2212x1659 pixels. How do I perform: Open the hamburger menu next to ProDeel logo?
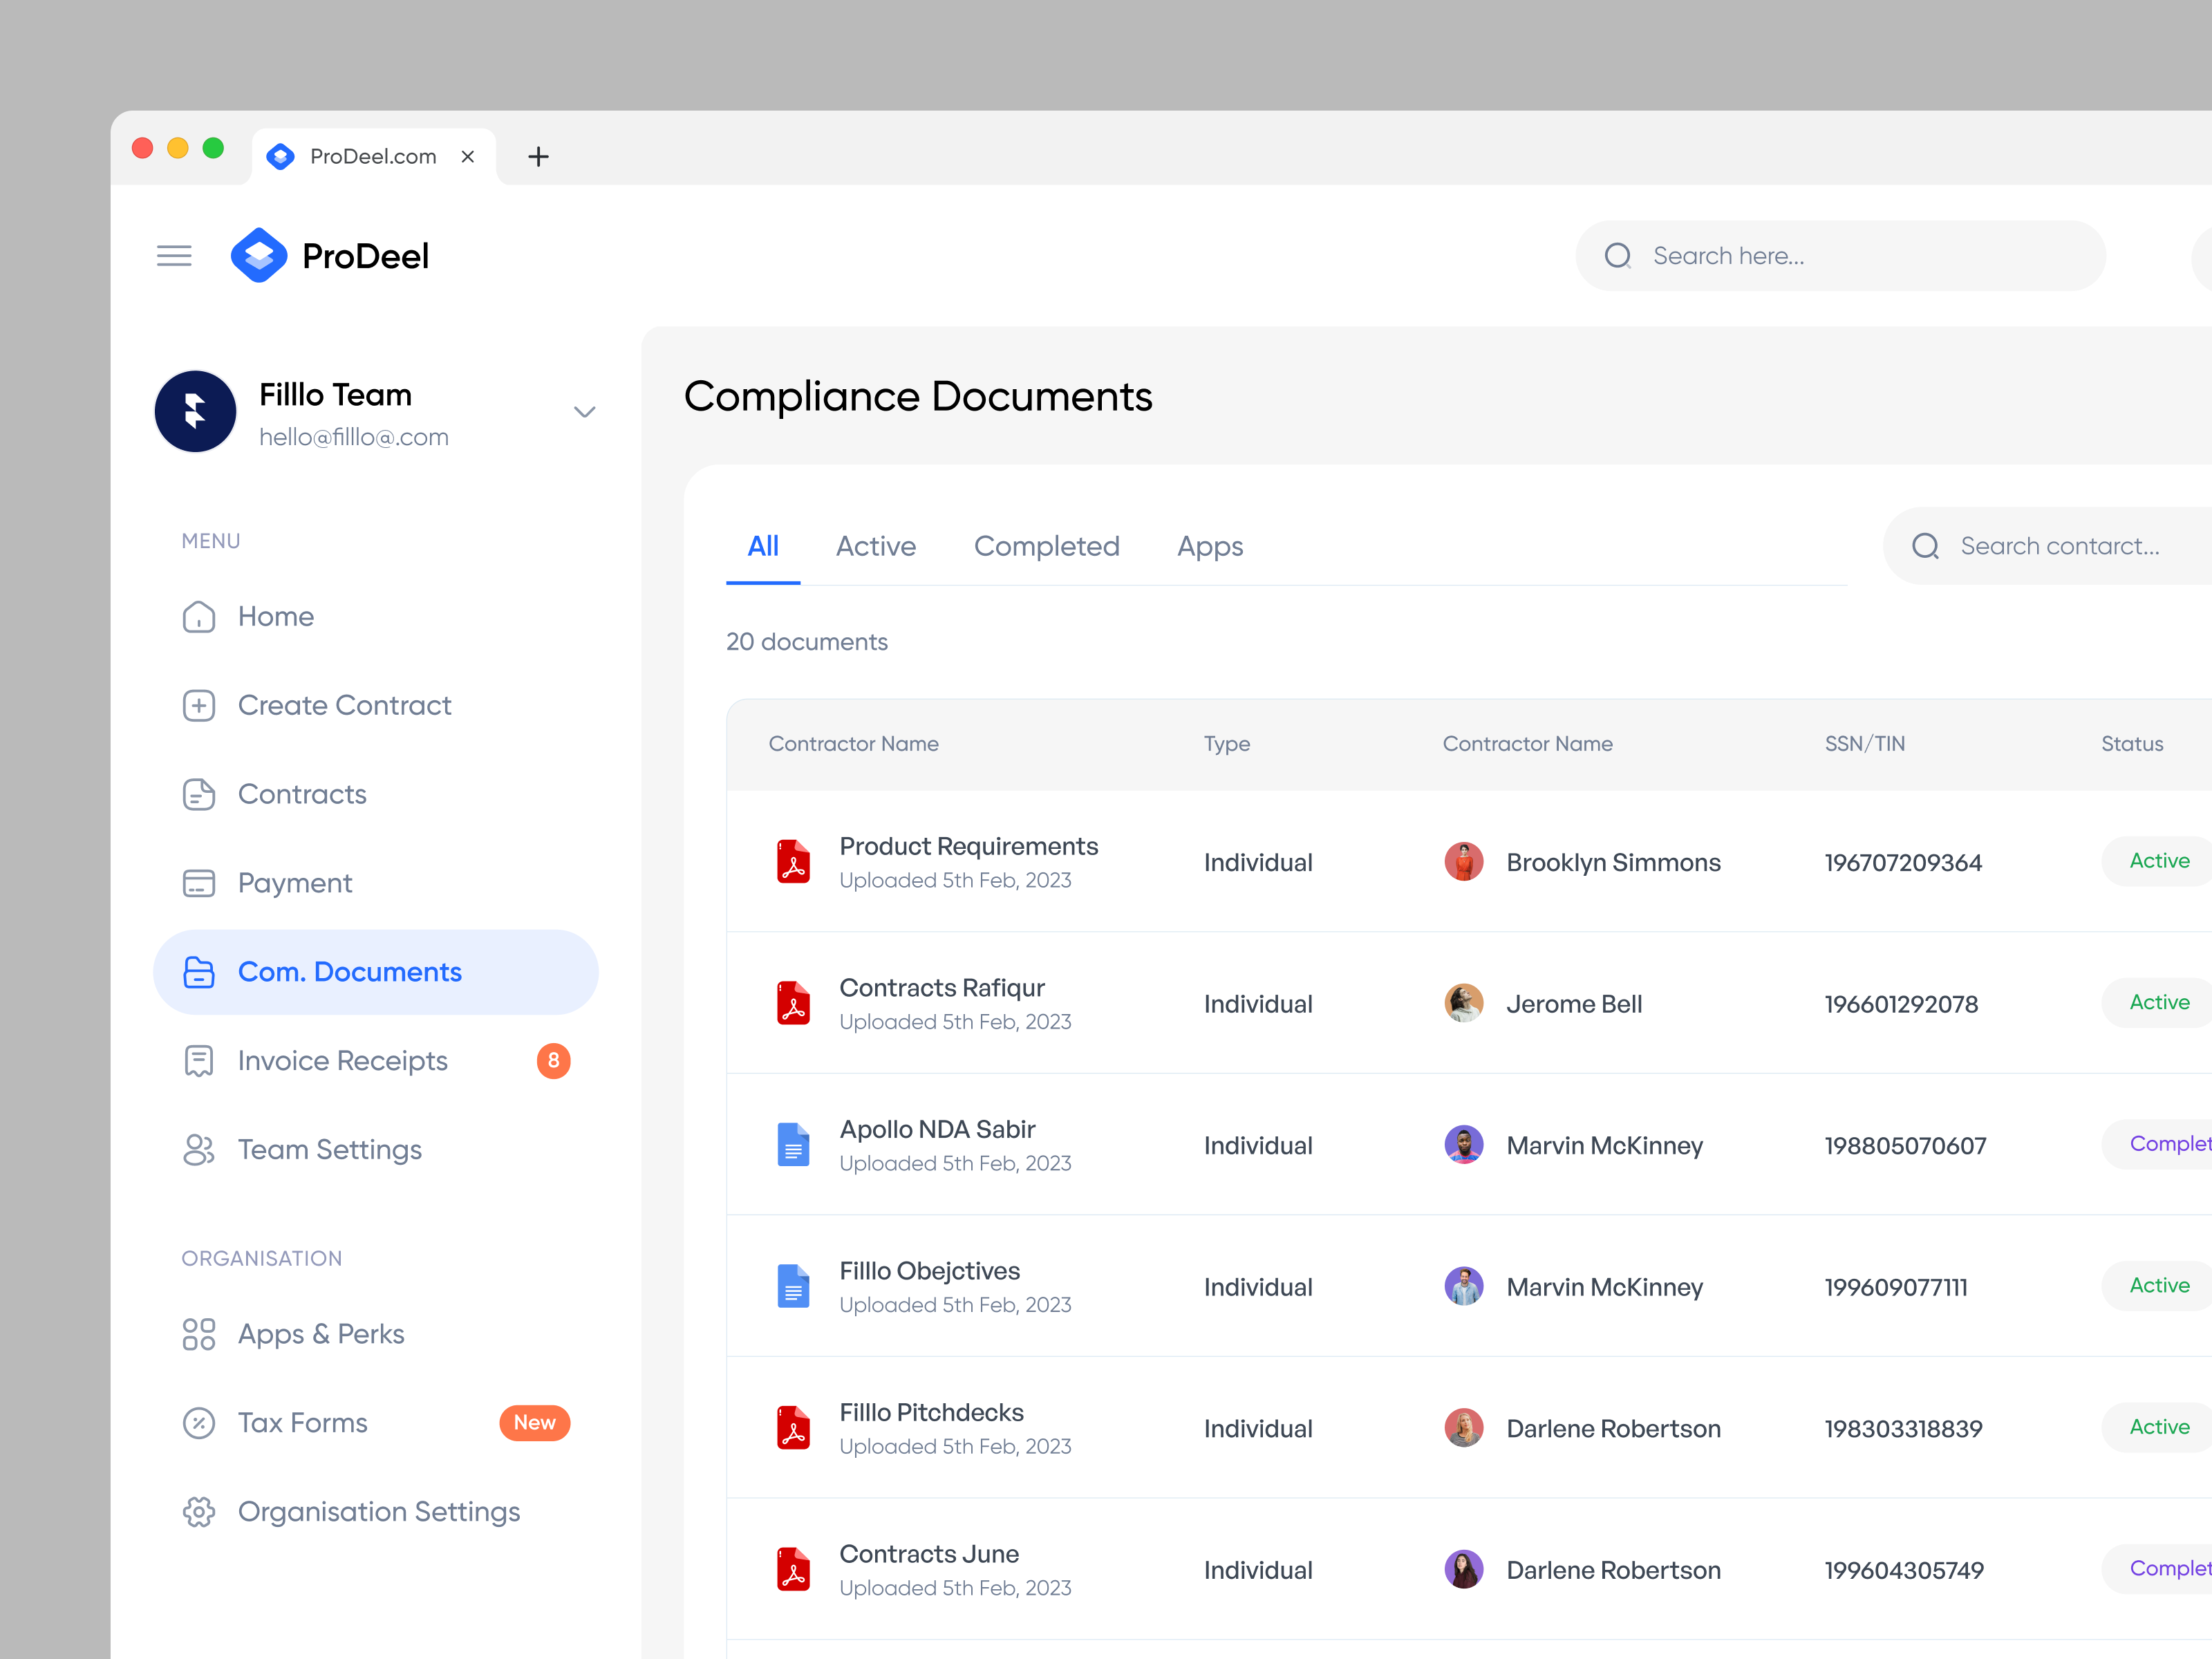click(x=174, y=255)
